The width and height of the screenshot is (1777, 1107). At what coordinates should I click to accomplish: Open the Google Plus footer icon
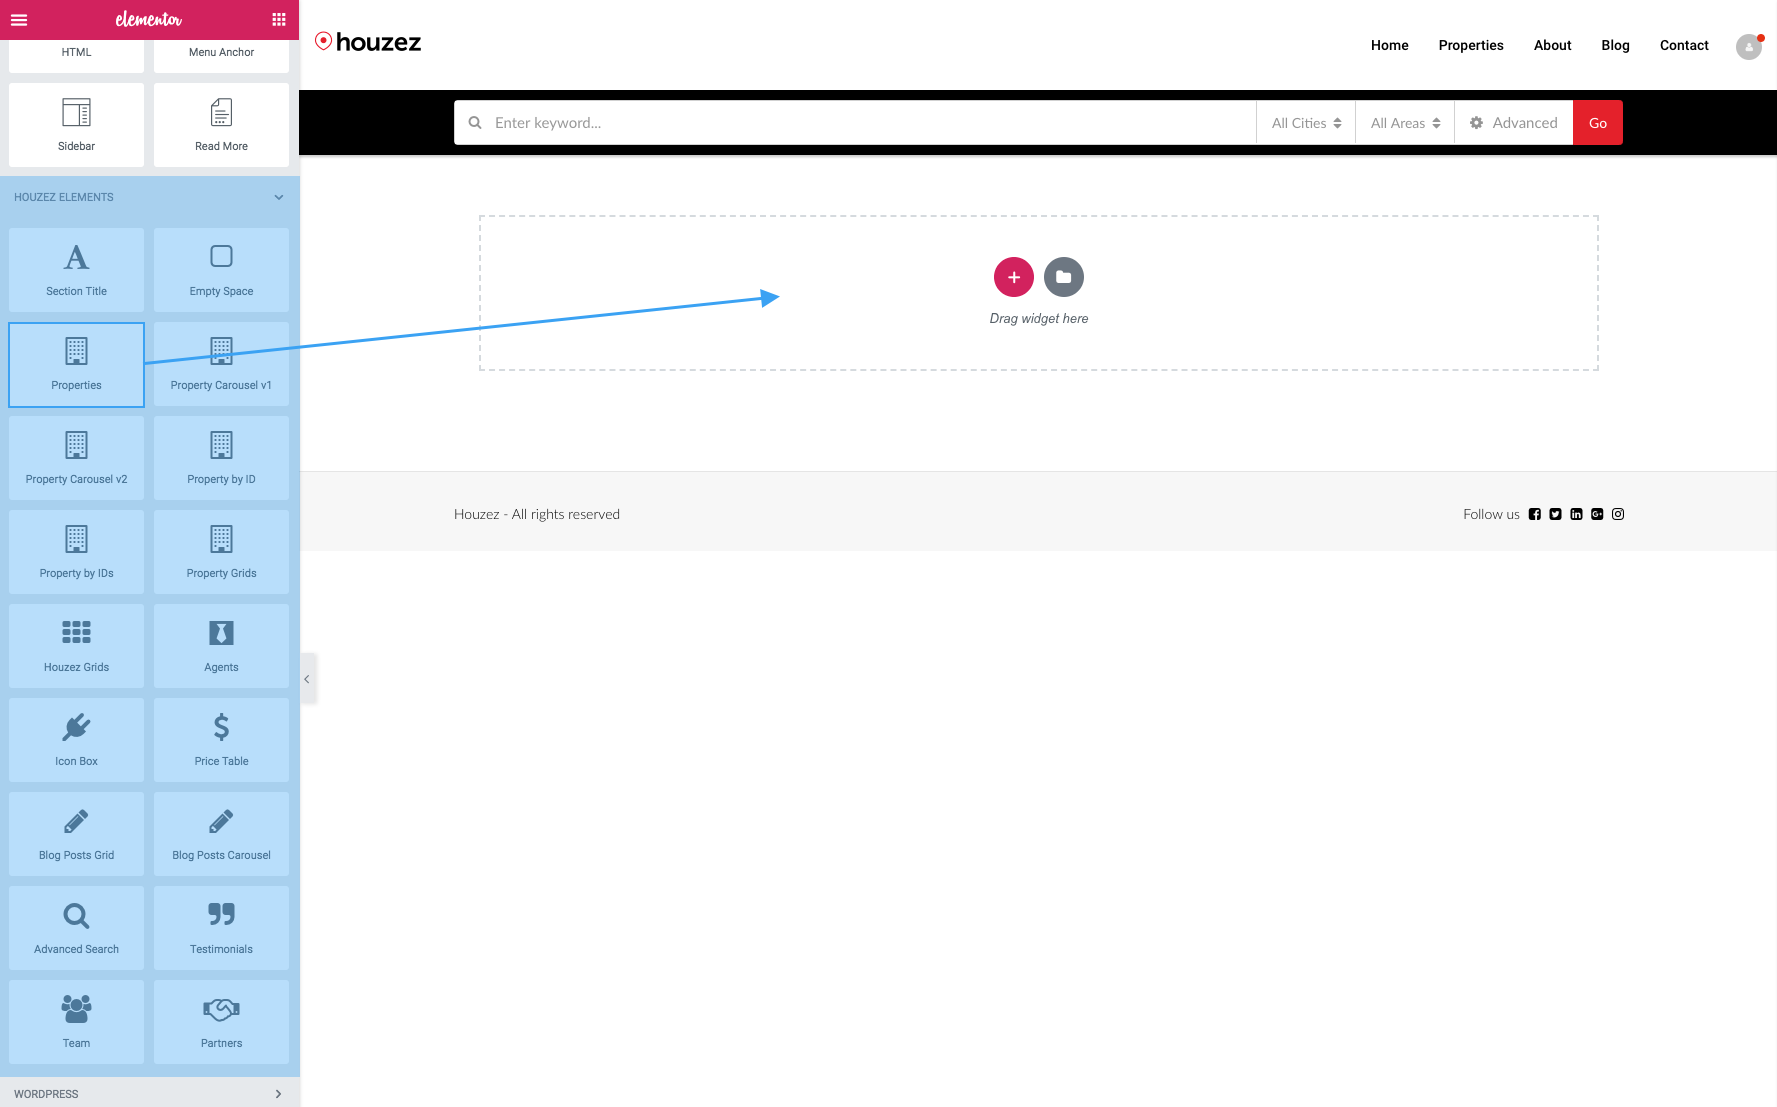pyautogui.click(x=1597, y=514)
